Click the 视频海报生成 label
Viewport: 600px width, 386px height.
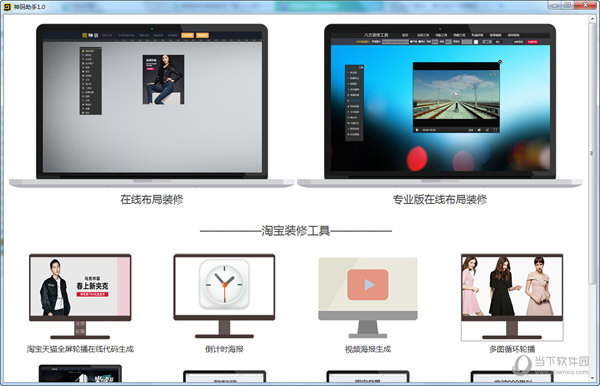[x=368, y=349]
